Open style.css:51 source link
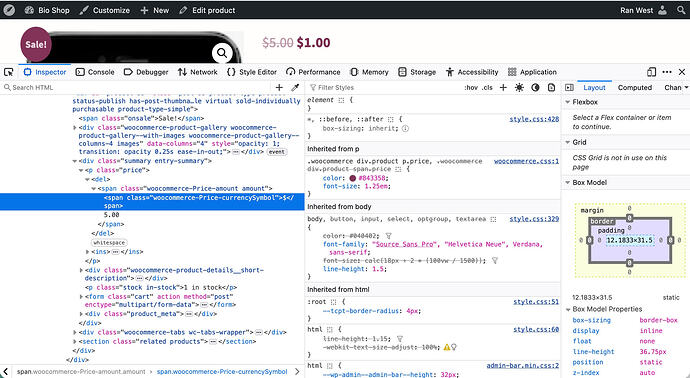 [536, 302]
